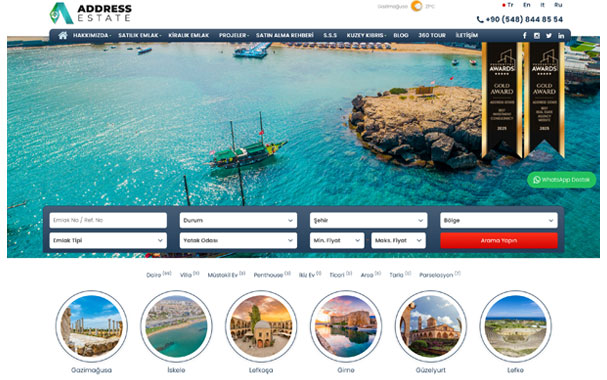Go to Satın Alma Rehberi
This screenshot has width=607, height=380.
[x=285, y=35]
